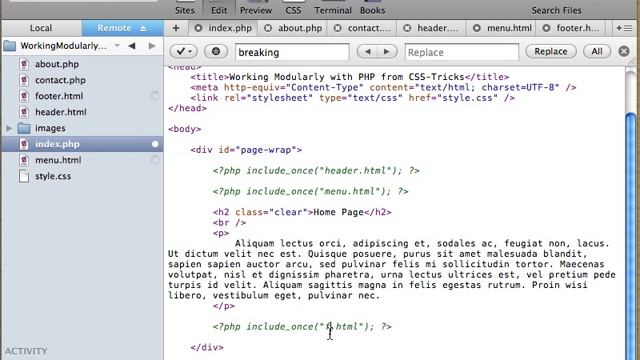Switch to the about.php document tab
Screen dimensions: 640x360
300,28
